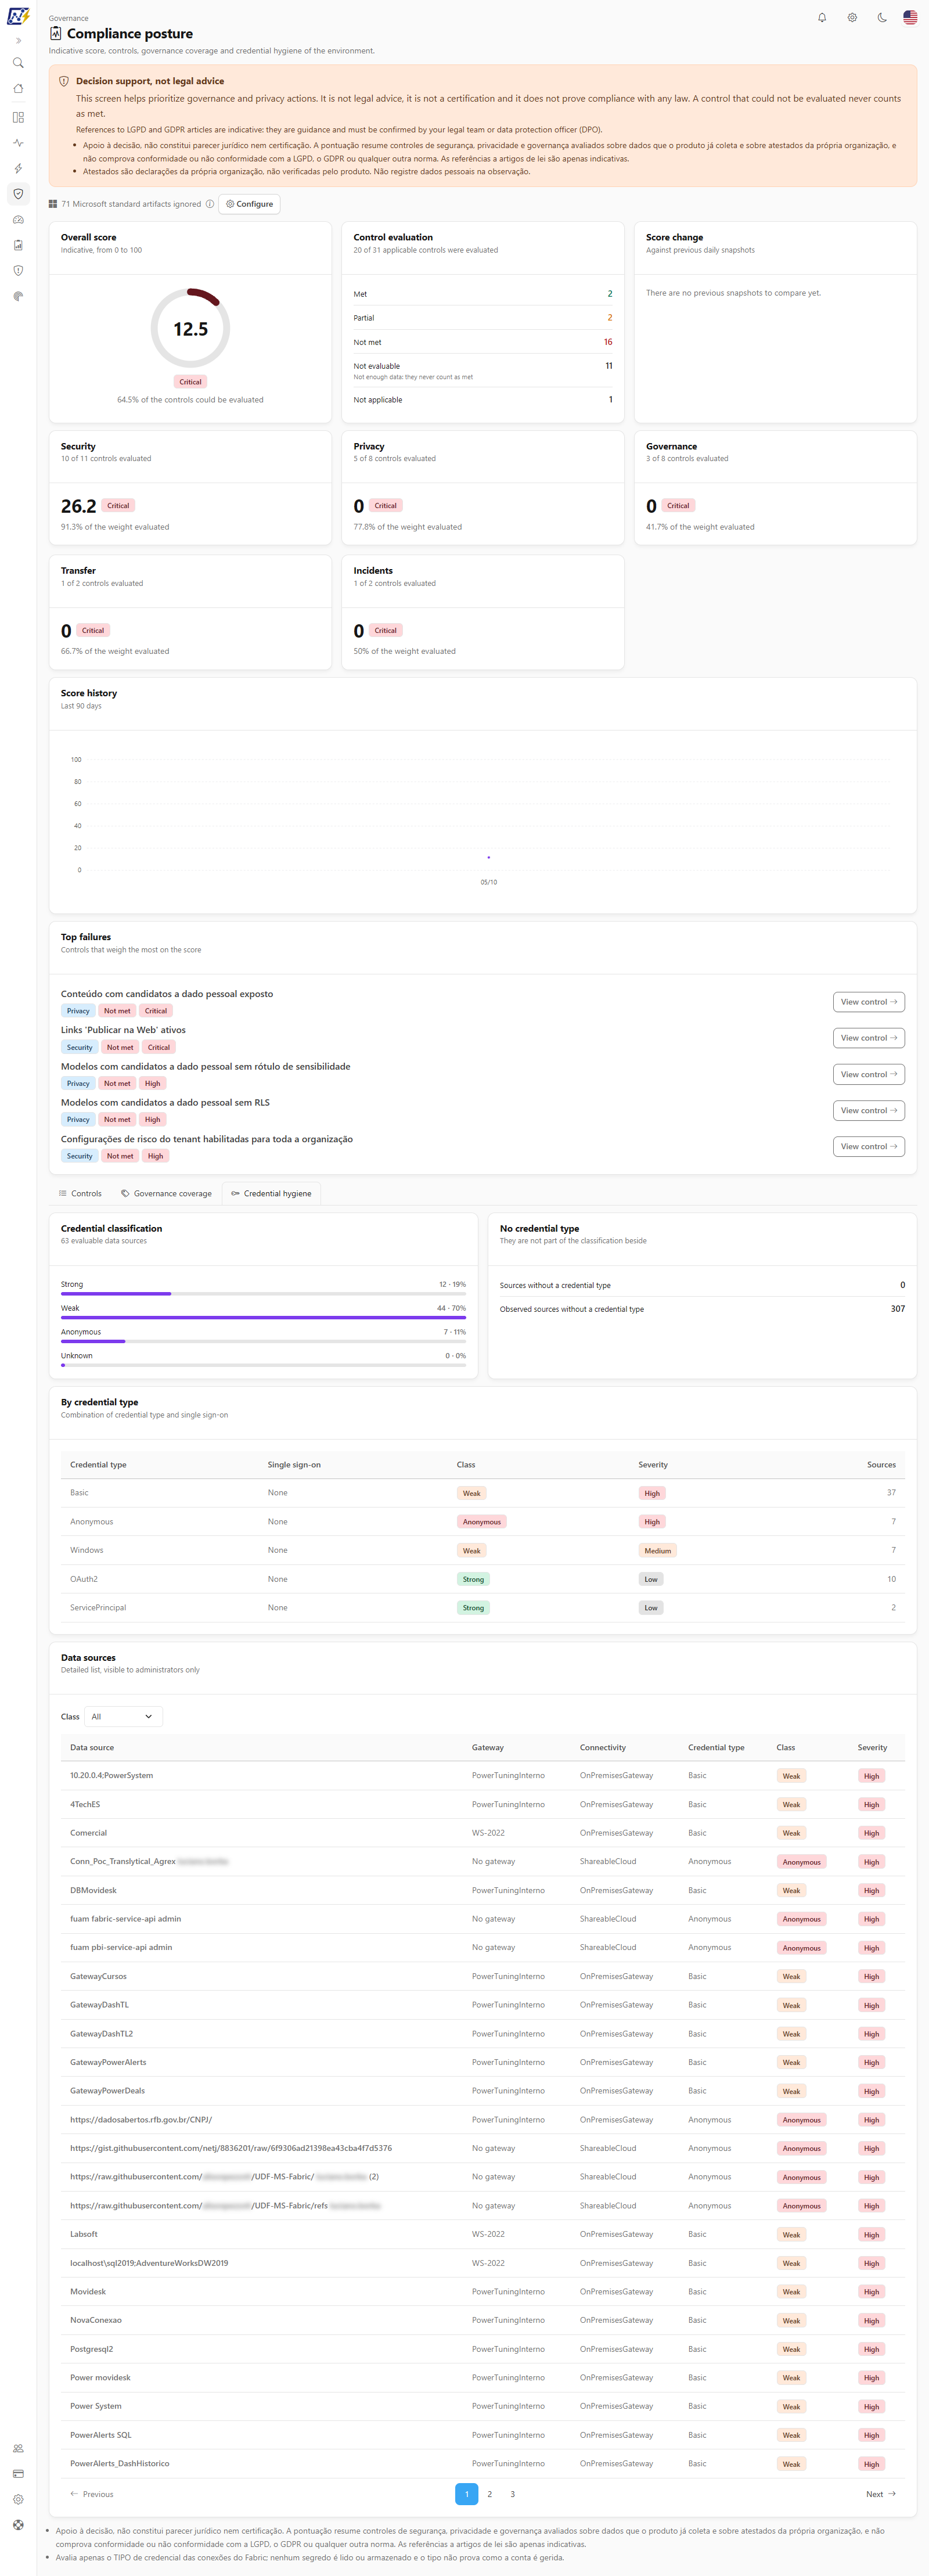Open the clipboard report sidebar icon
929x2576 pixels.
18,245
